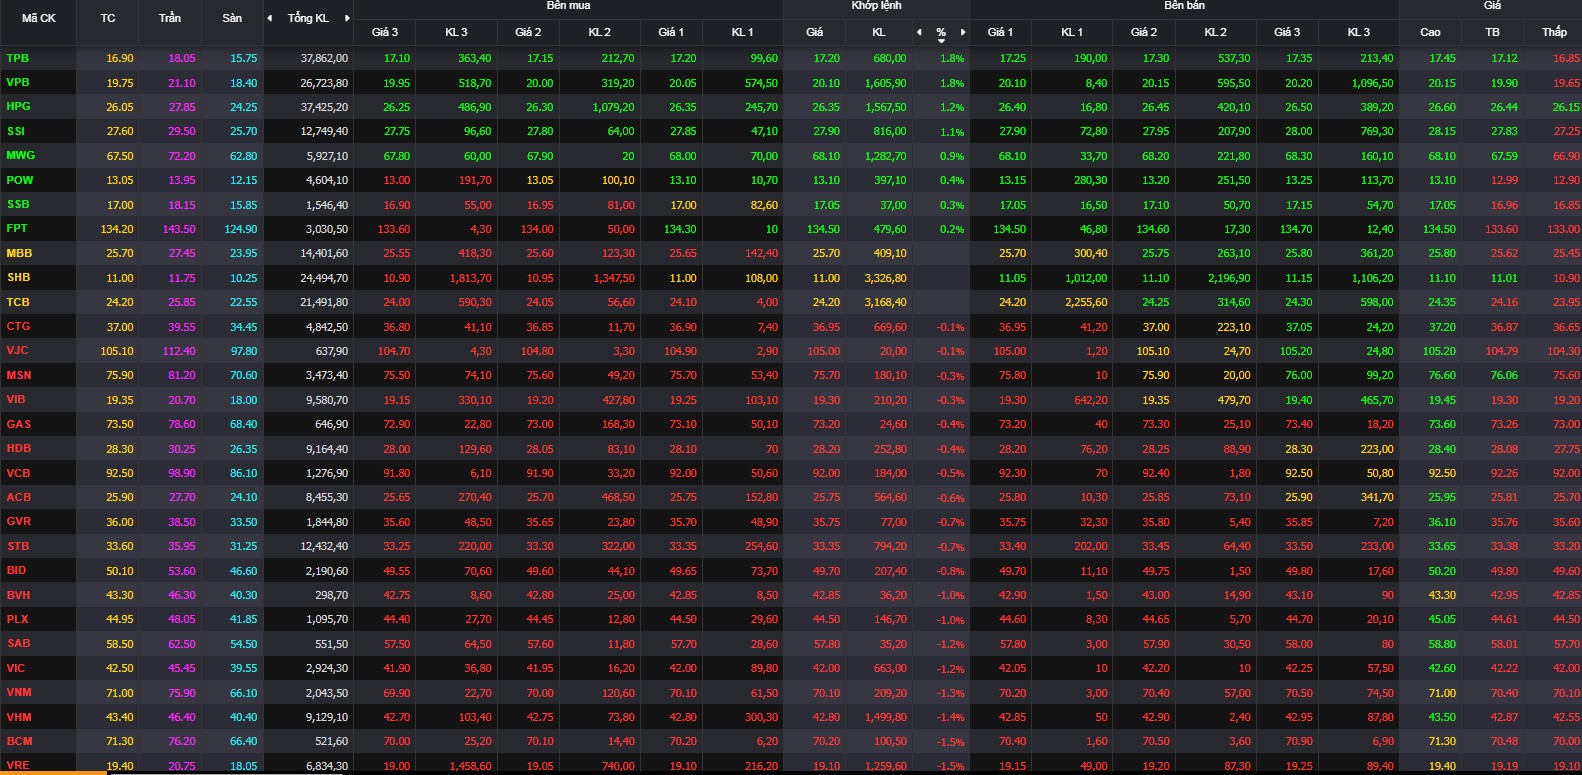This screenshot has width=1582, height=775.
Task: Select VHM percent change -1.4%
Action: [951, 717]
